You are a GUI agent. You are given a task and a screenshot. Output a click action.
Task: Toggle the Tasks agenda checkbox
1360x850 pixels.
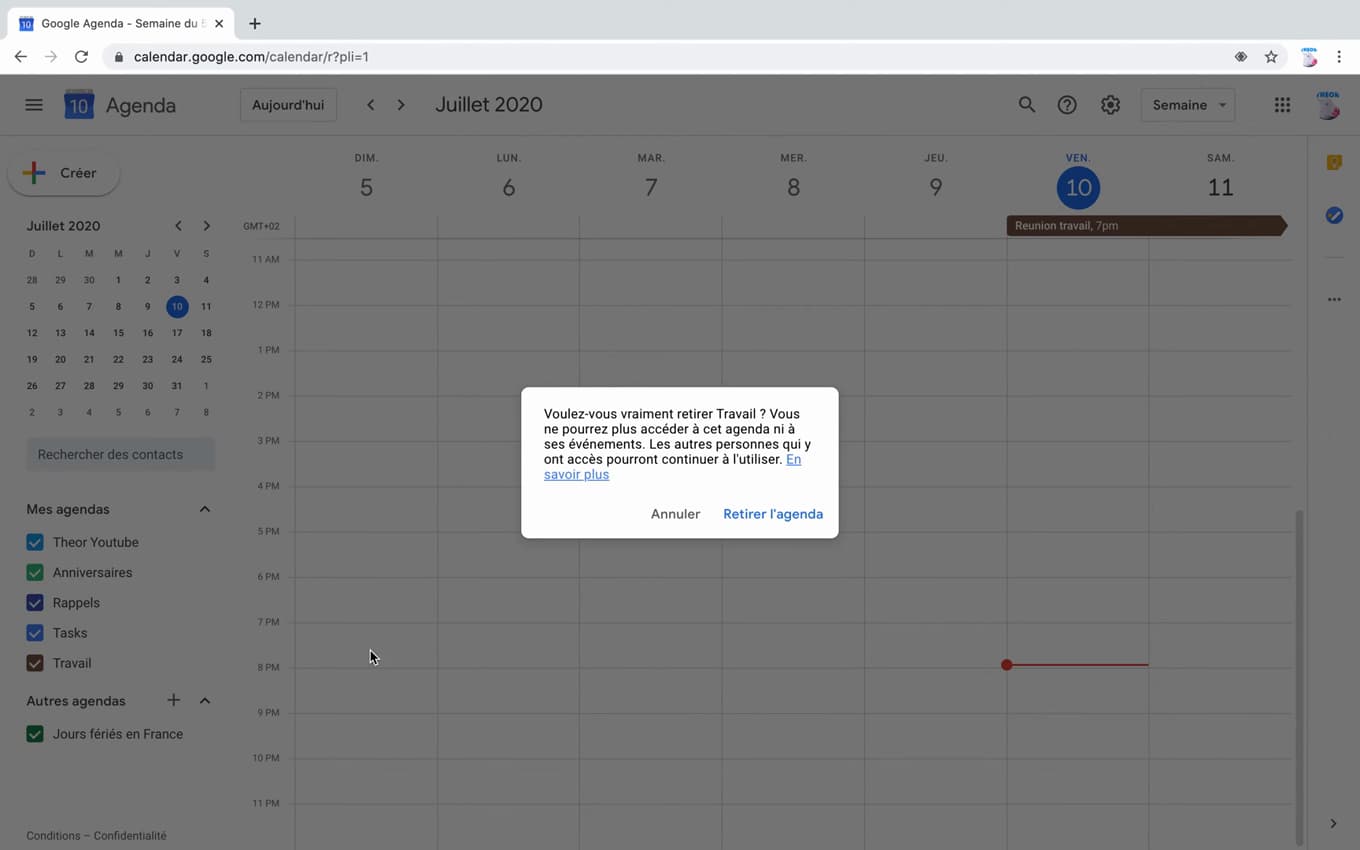35,632
